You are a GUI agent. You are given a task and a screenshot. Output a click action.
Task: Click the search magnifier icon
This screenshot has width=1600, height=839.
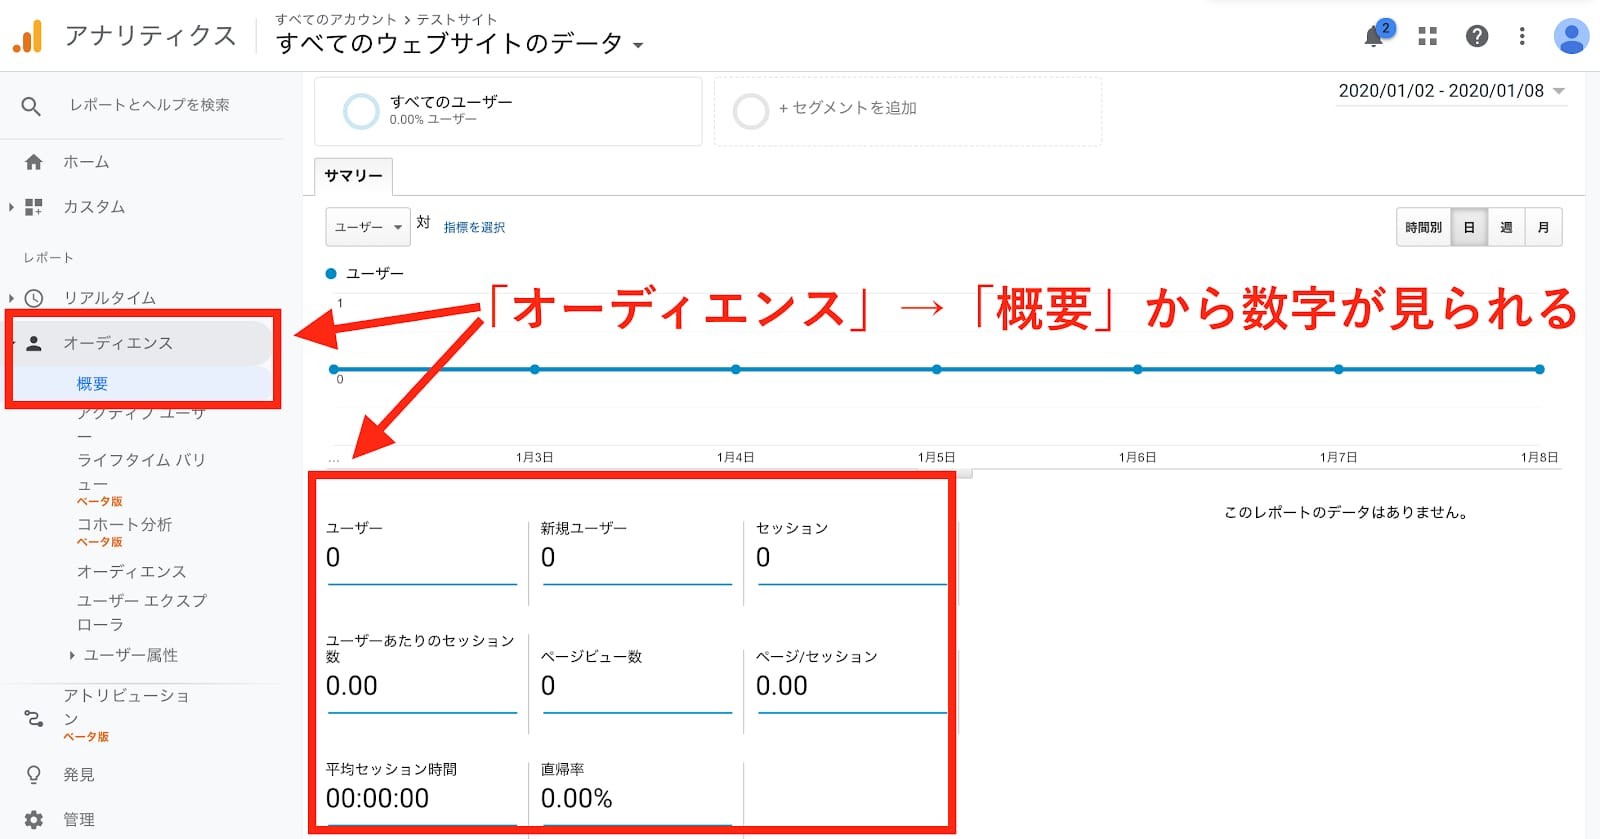click(x=31, y=105)
